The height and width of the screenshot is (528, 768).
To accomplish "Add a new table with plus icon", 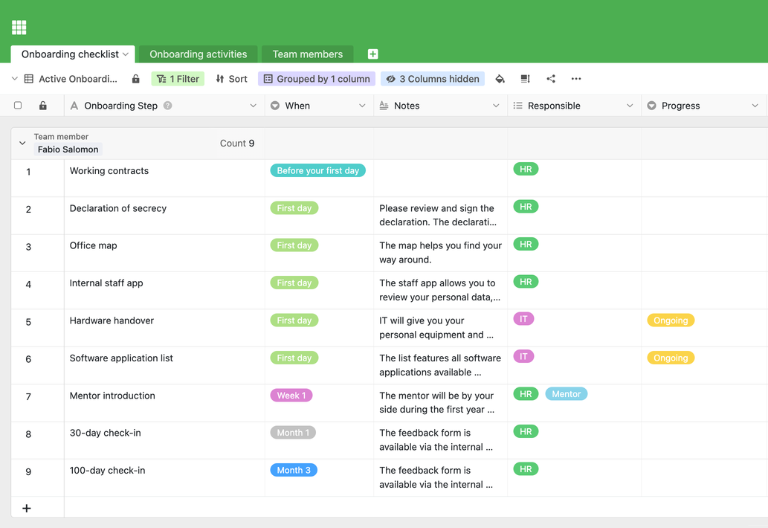I will tap(373, 54).
